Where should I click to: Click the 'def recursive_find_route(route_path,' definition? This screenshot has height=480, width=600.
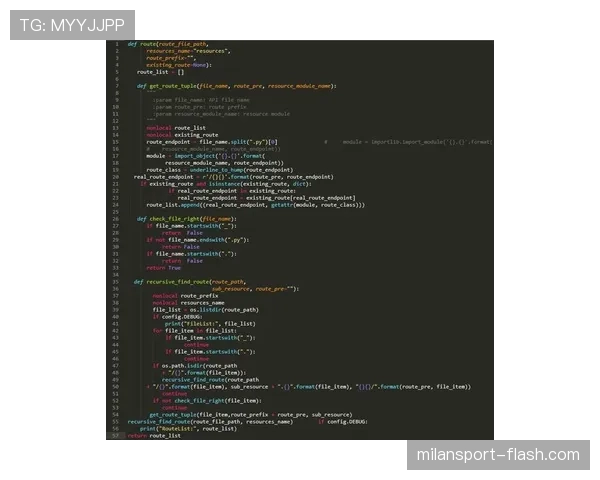[x=190, y=282]
